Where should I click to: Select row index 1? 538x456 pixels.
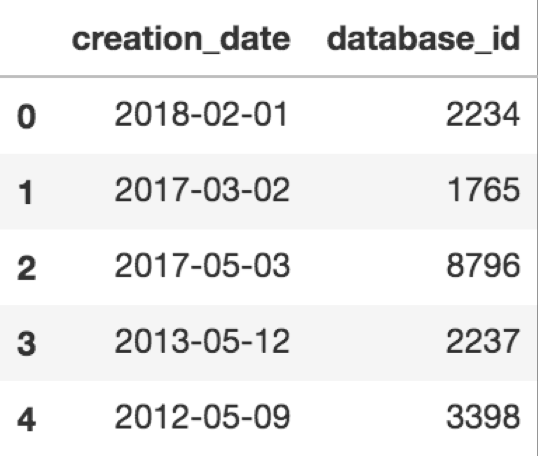25,192
